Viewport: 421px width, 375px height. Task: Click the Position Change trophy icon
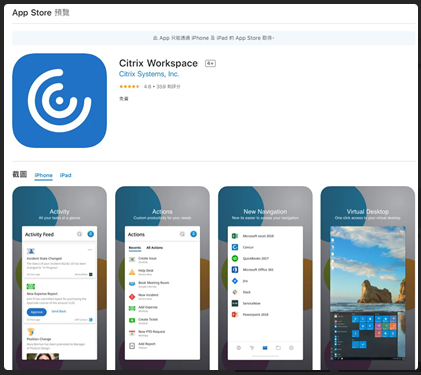tap(31, 332)
